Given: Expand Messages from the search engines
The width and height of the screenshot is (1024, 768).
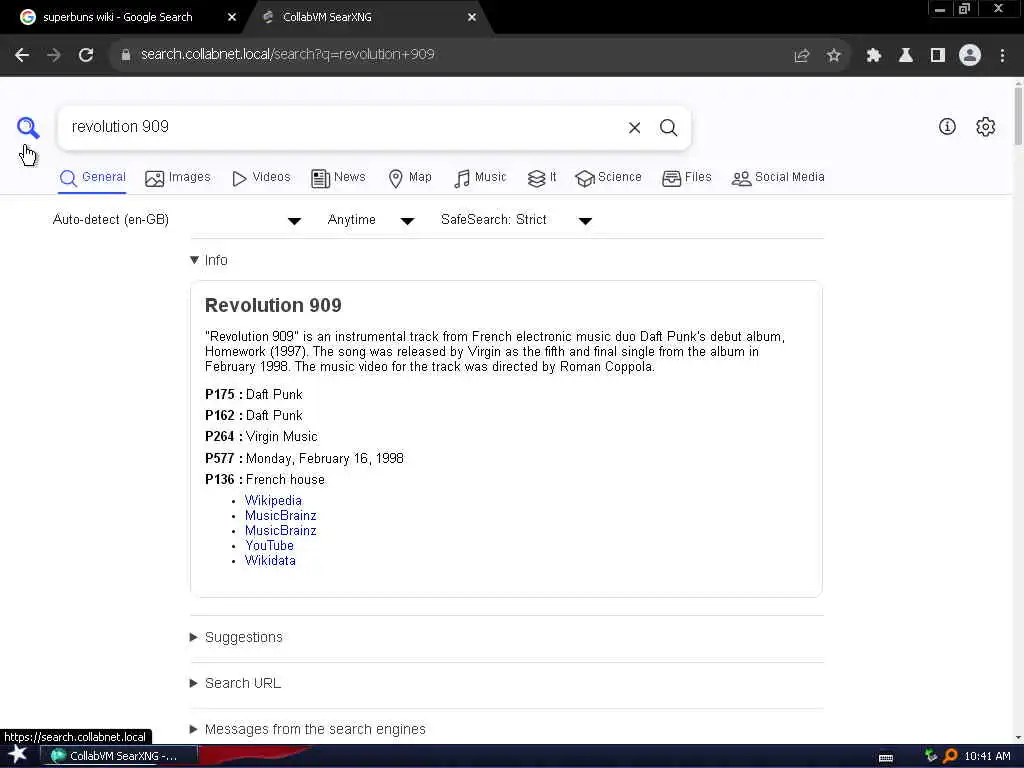Looking at the screenshot, I should (308, 729).
